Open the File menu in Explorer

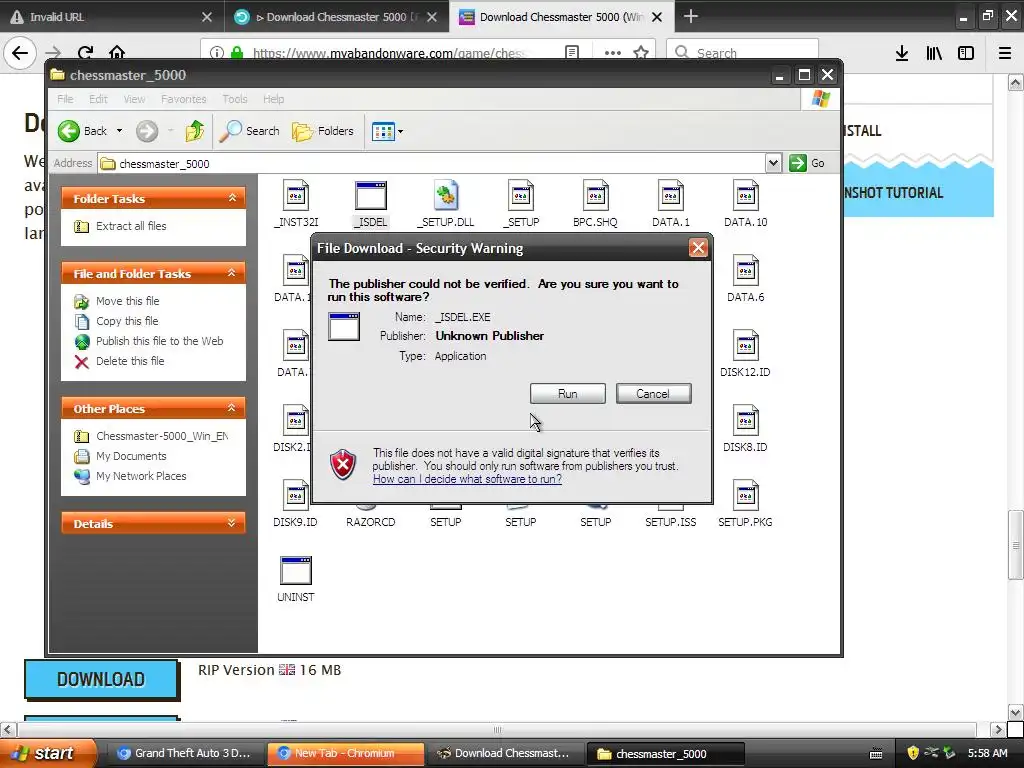click(x=65, y=99)
